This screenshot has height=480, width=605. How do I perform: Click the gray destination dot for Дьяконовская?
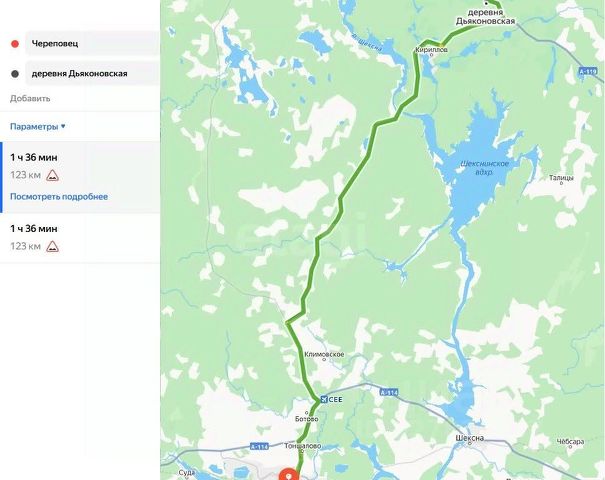coord(15,74)
